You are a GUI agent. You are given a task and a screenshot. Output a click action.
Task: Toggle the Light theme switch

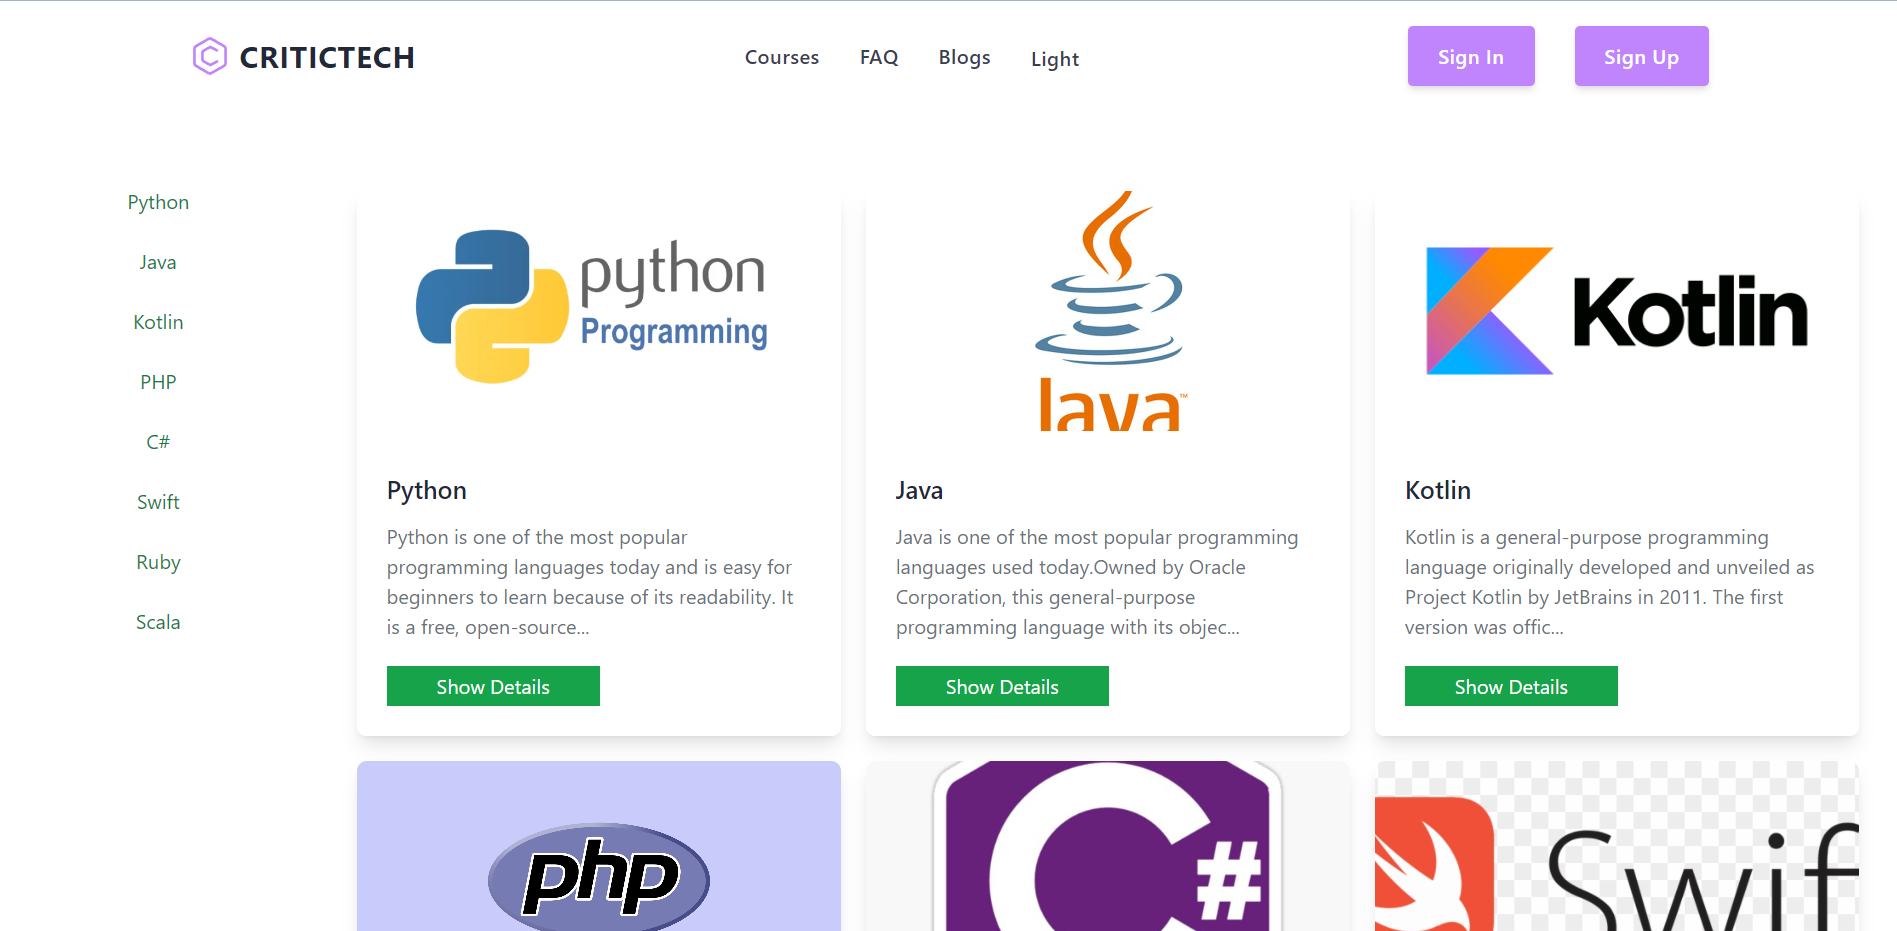point(1055,59)
